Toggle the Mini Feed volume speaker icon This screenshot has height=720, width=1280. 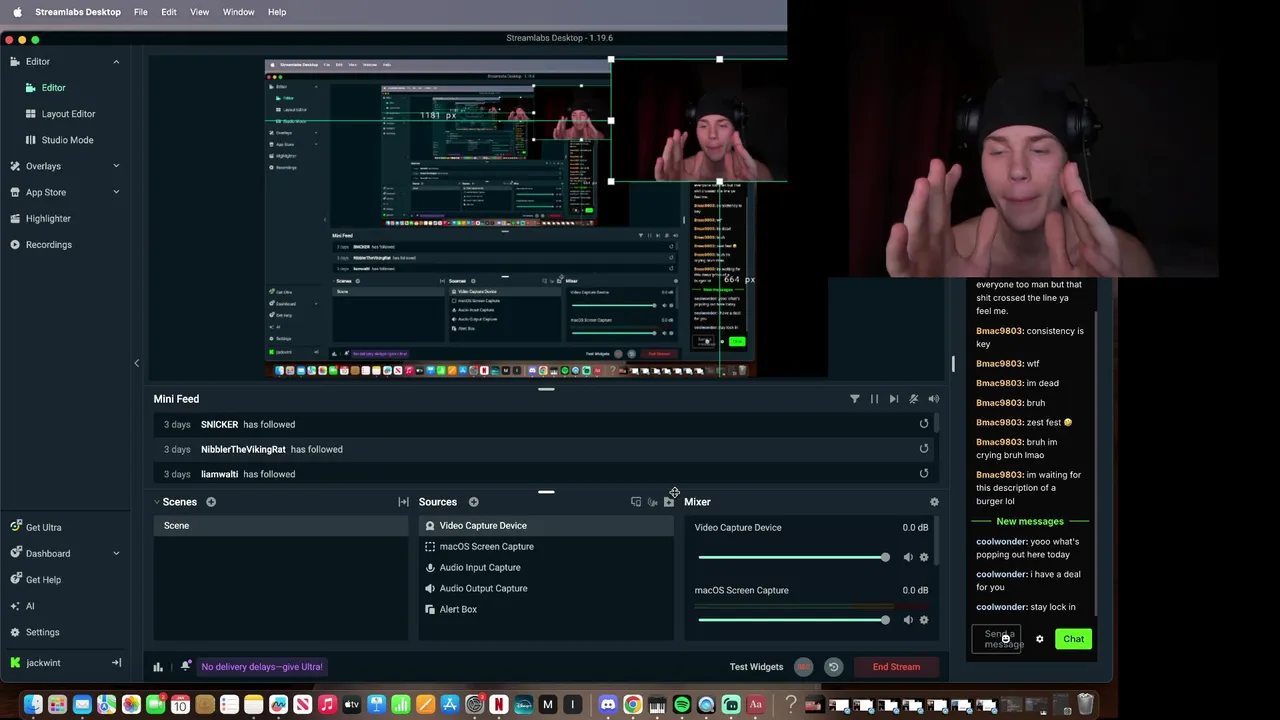click(x=933, y=399)
